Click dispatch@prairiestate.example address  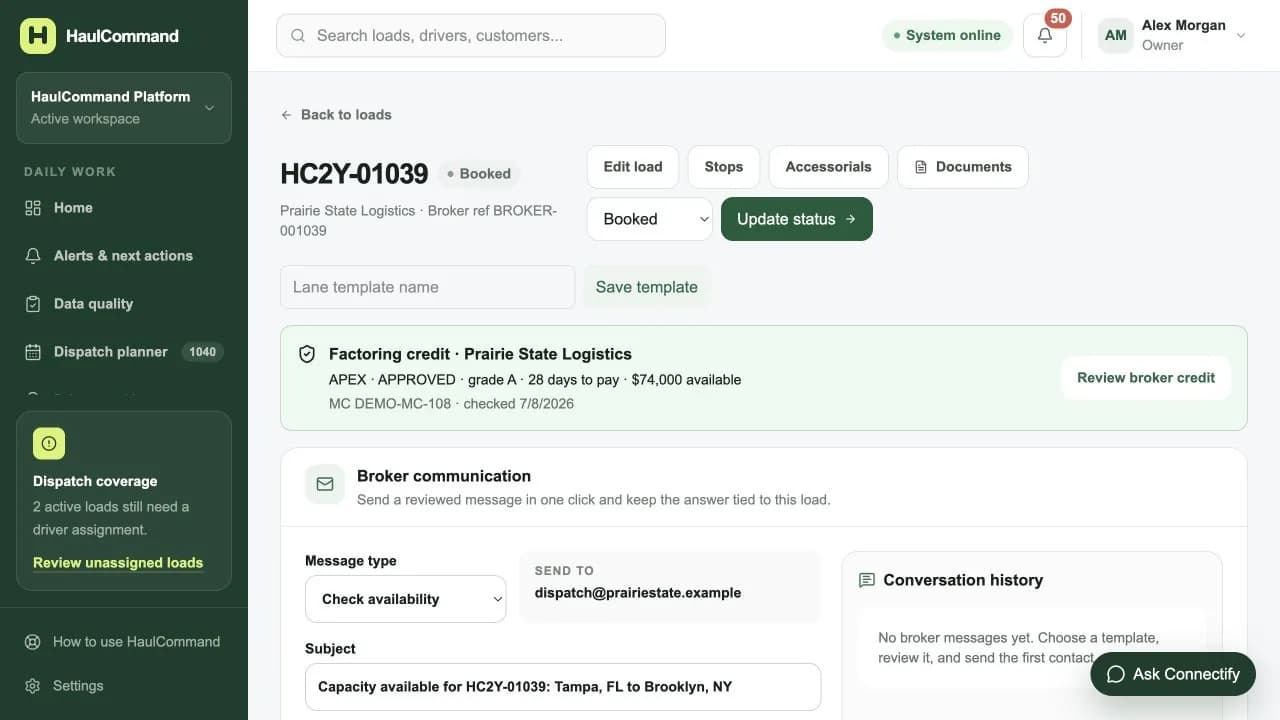[x=638, y=593]
